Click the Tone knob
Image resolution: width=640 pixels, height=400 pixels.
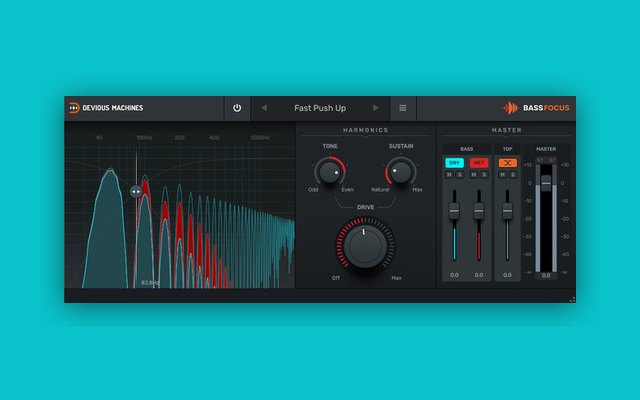pyautogui.click(x=330, y=172)
